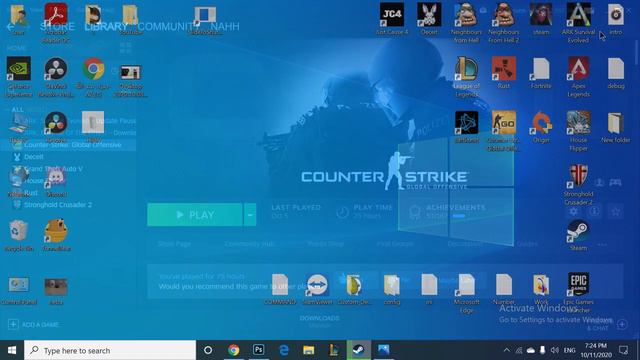Click the game info icon in Steam

point(595,211)
